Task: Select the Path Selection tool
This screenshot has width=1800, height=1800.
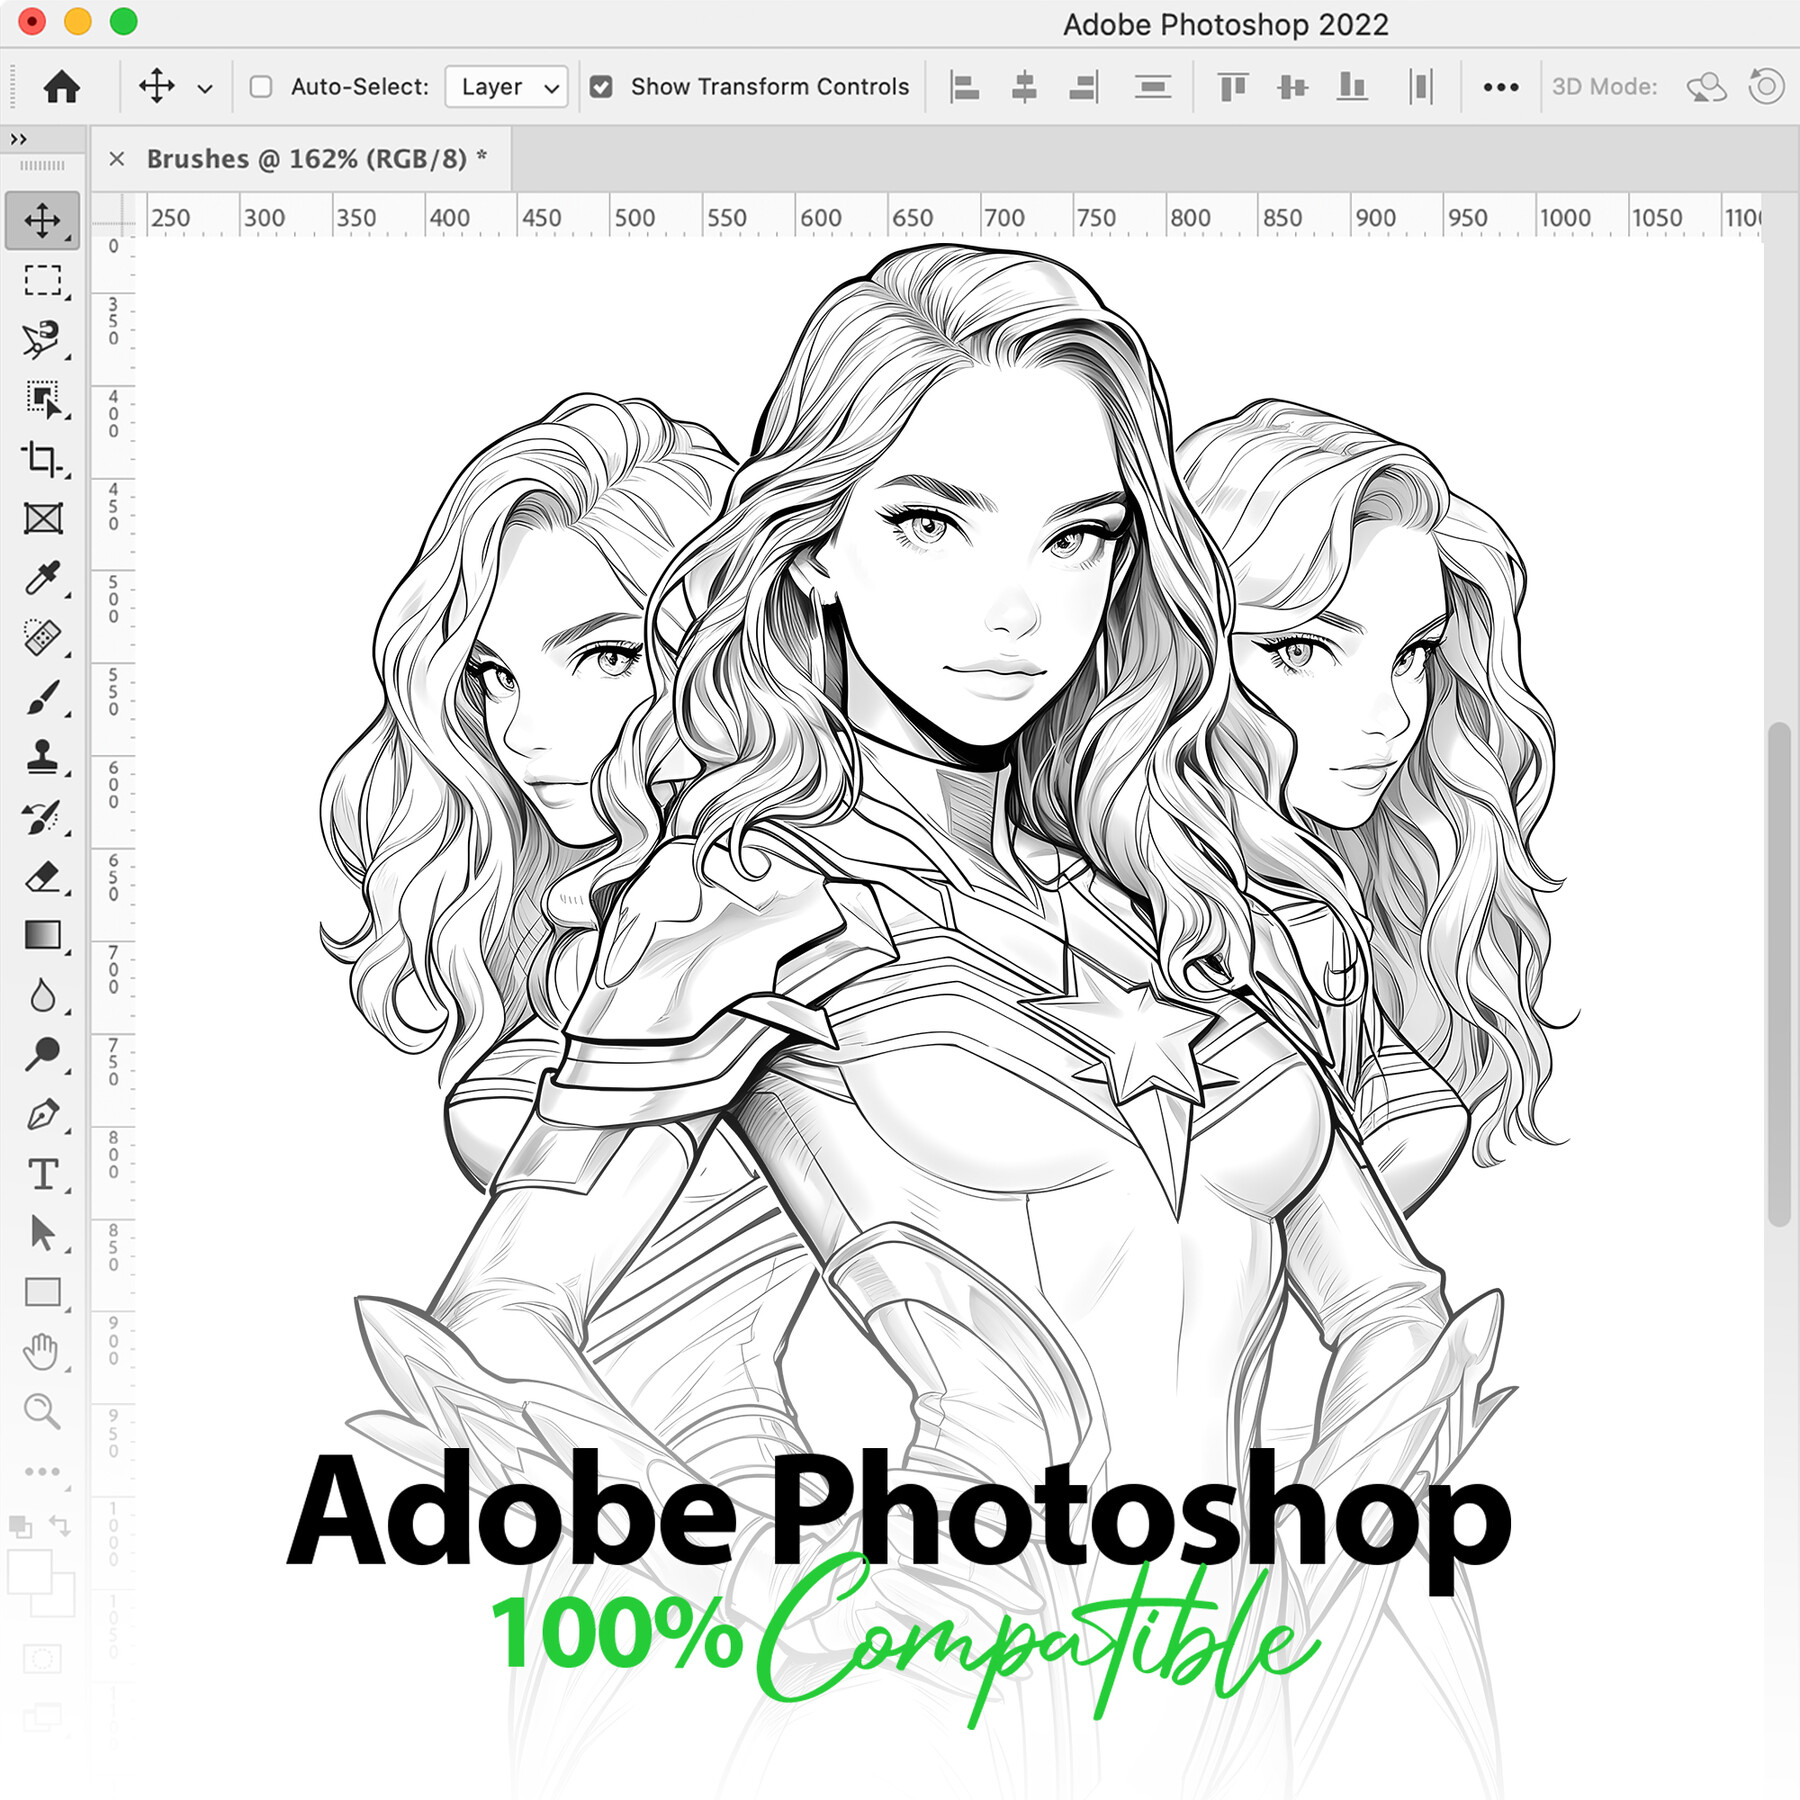Action: pos(42,1233)
